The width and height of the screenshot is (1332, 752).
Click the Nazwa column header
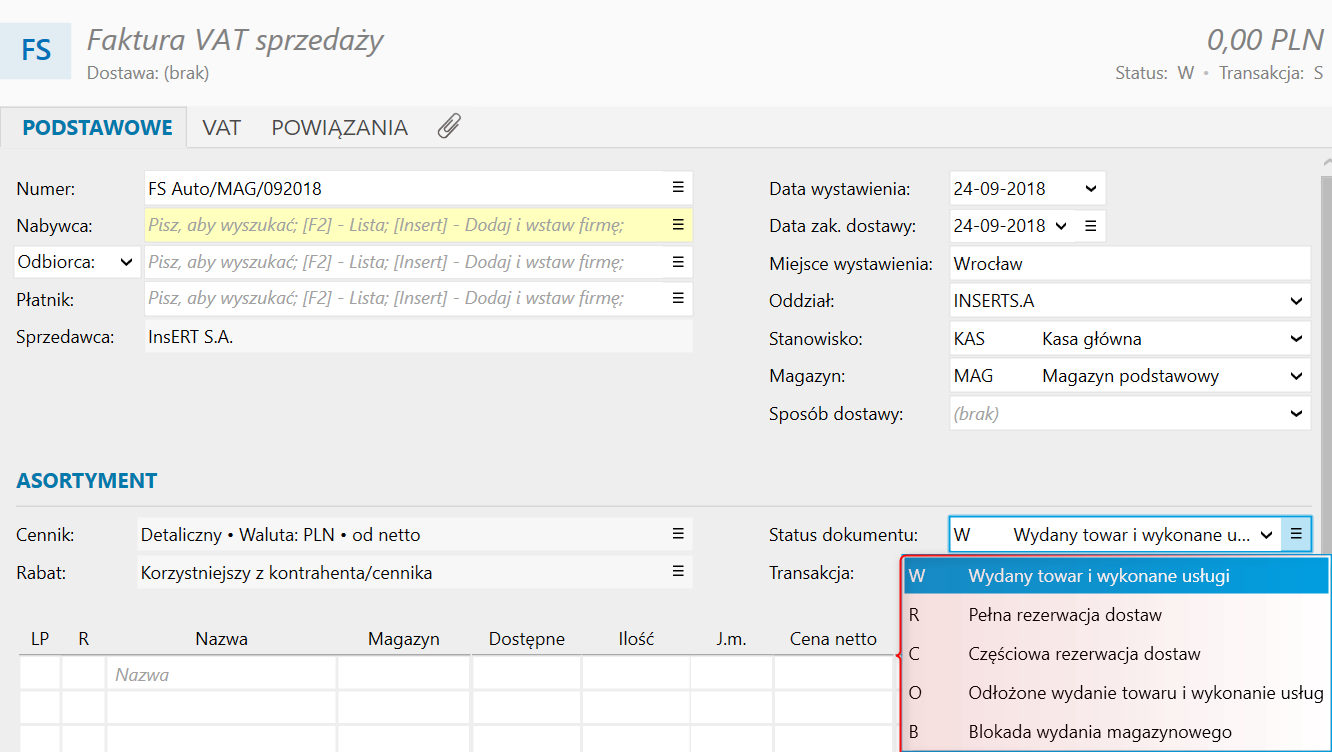click(x=221, y=639)
